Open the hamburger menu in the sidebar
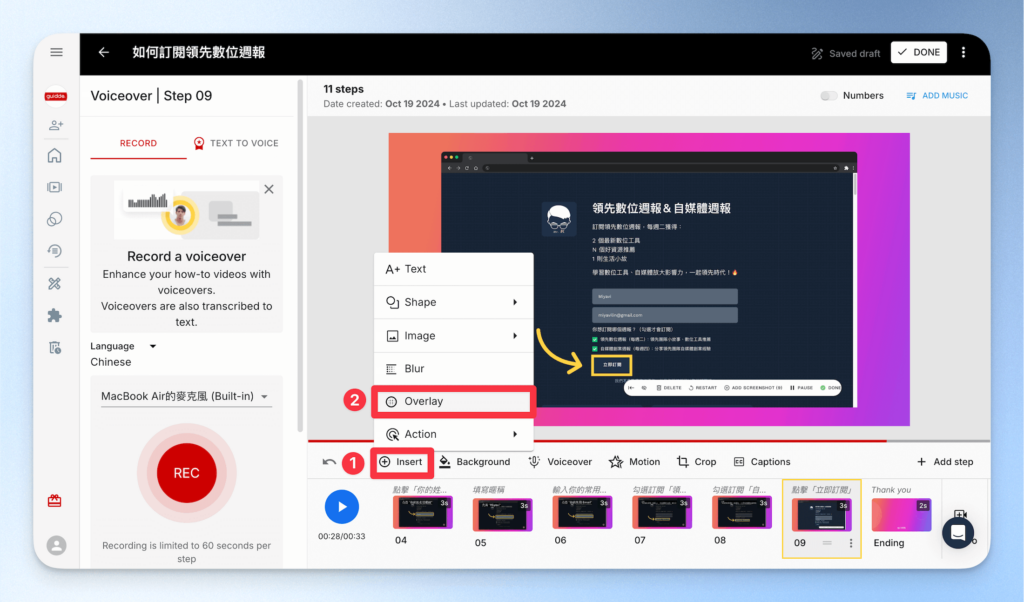Screen dimensions: 1024x602 (x=56, y=52)
